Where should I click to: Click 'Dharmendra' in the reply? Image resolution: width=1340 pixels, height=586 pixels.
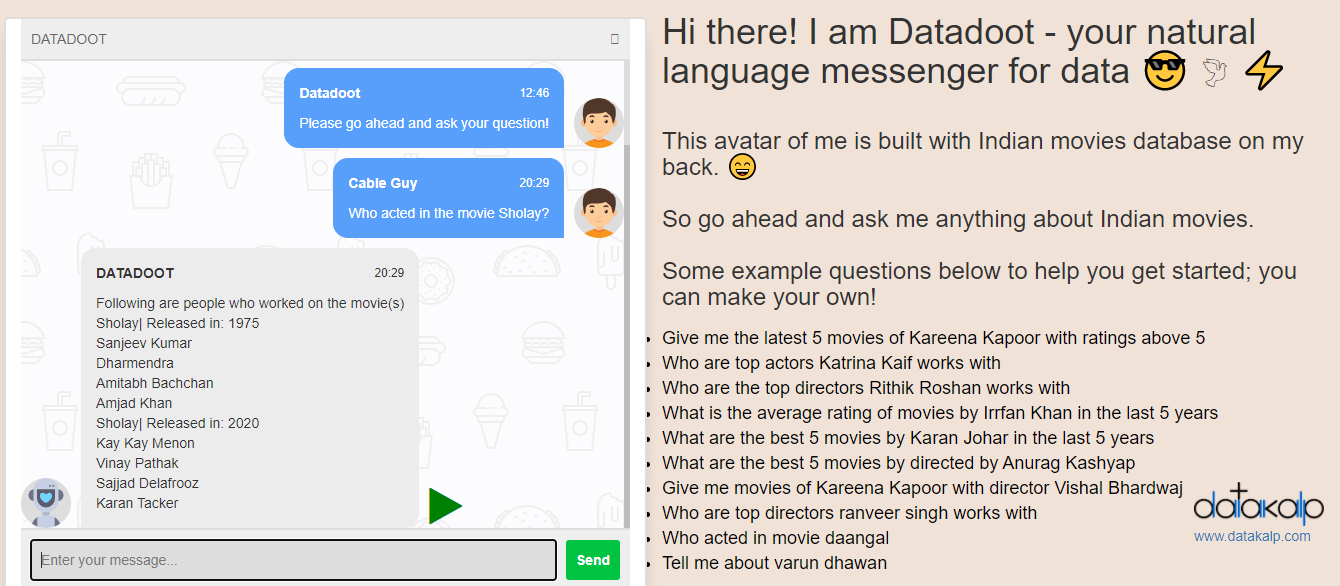tap(135, 363)
